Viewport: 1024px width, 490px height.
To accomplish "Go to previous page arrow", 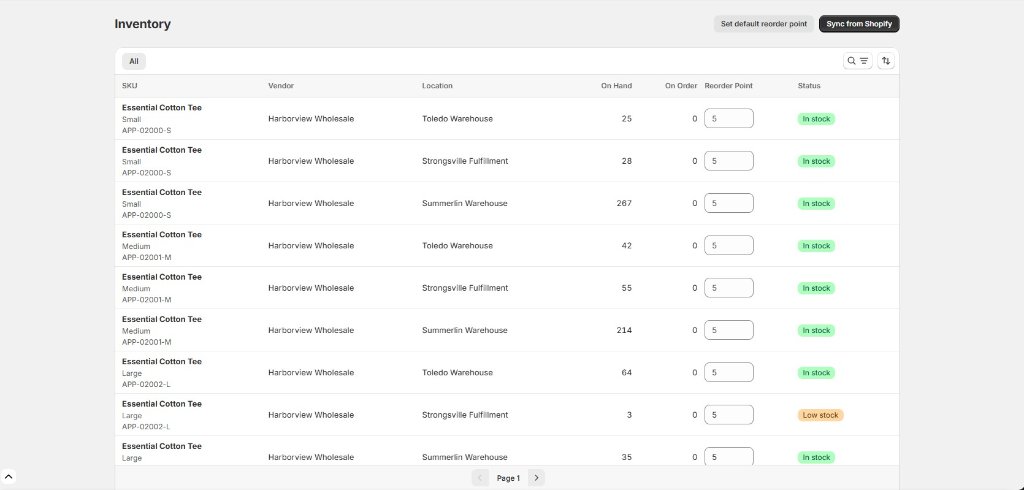I will pyautogui.click(x=480, y=478).
